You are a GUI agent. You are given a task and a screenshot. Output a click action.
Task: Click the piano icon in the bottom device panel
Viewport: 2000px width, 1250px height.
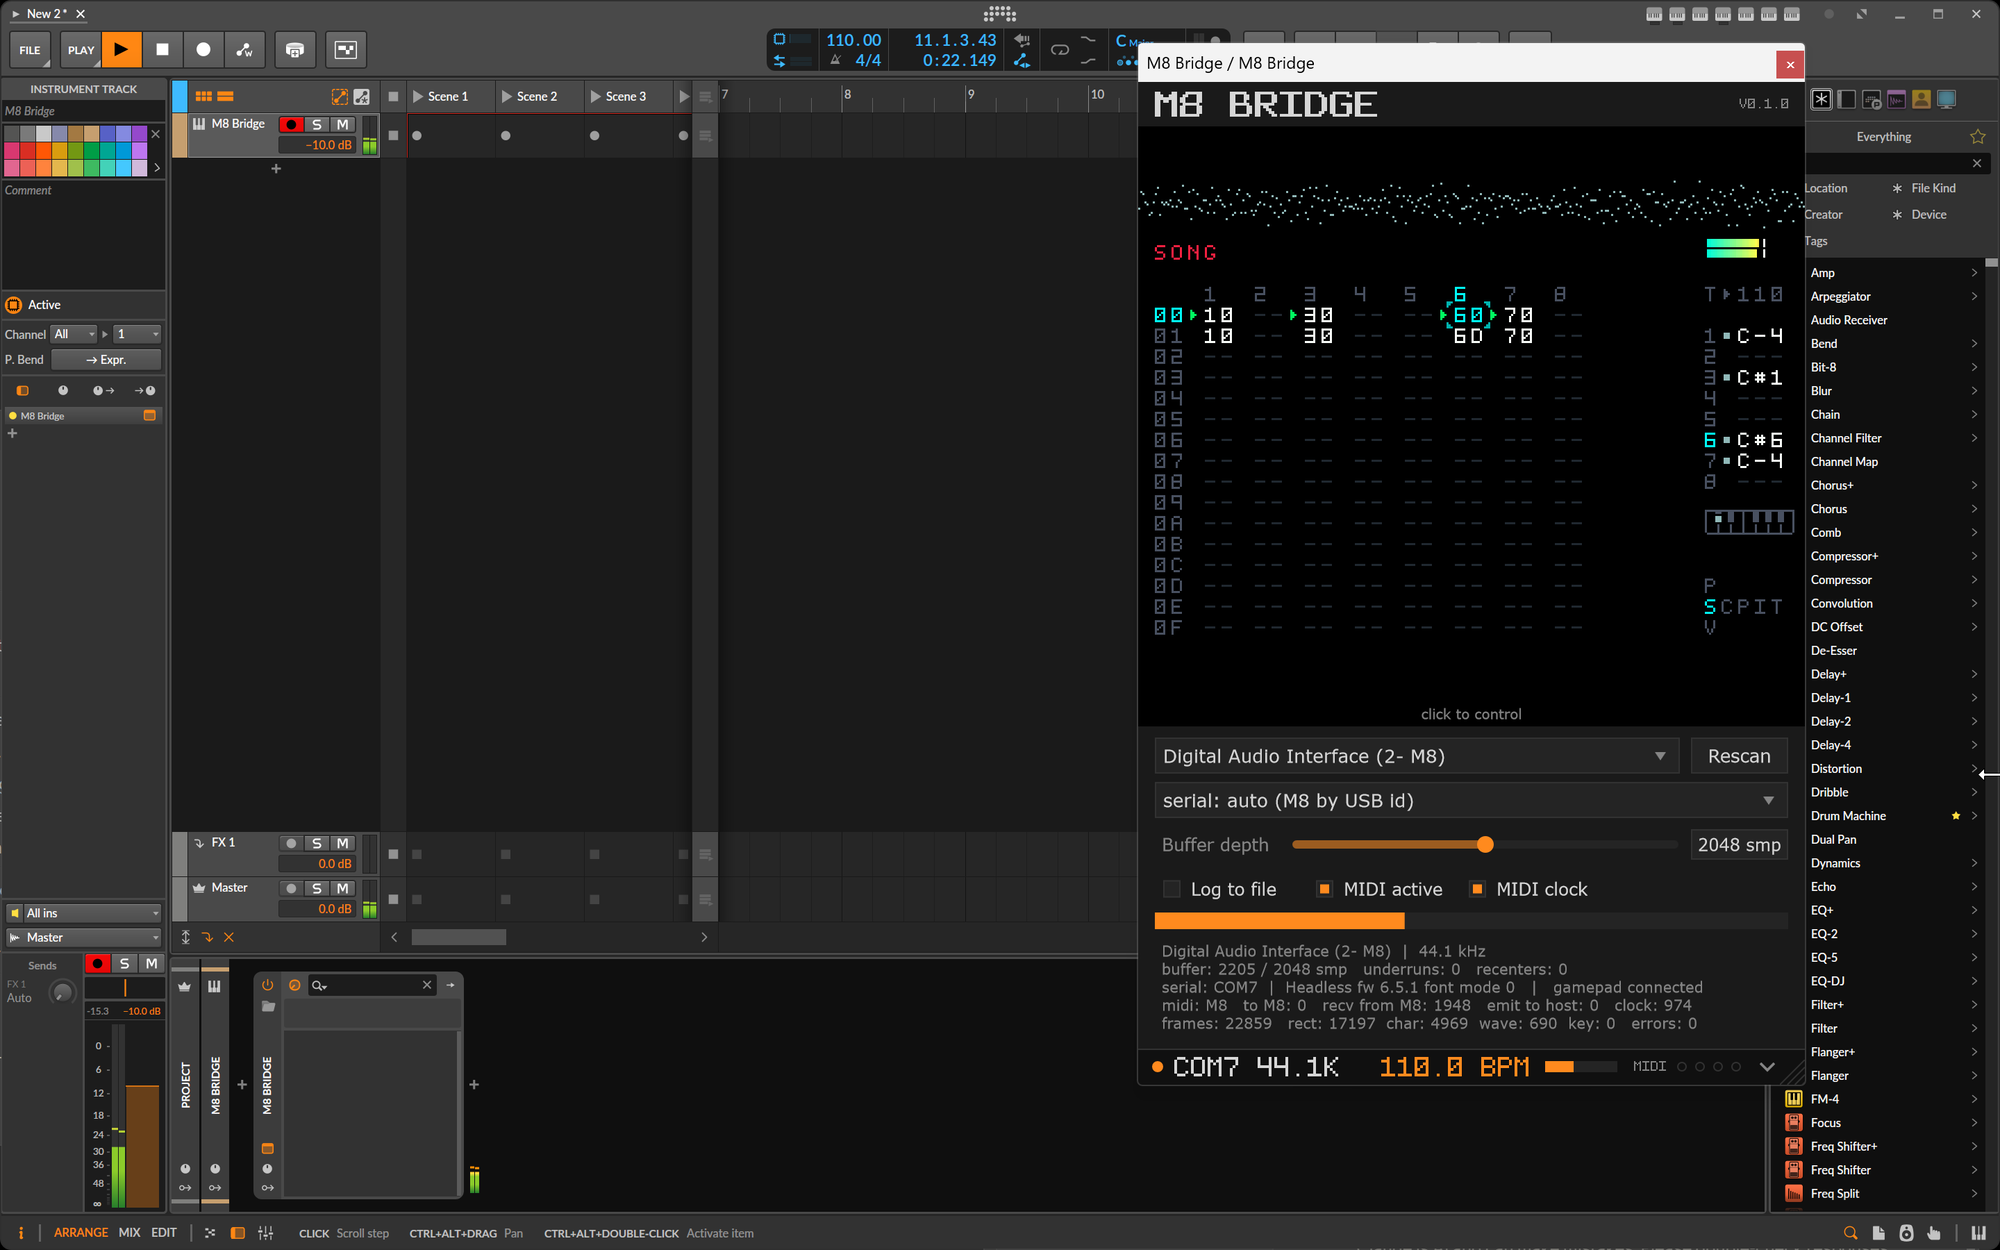214,986
